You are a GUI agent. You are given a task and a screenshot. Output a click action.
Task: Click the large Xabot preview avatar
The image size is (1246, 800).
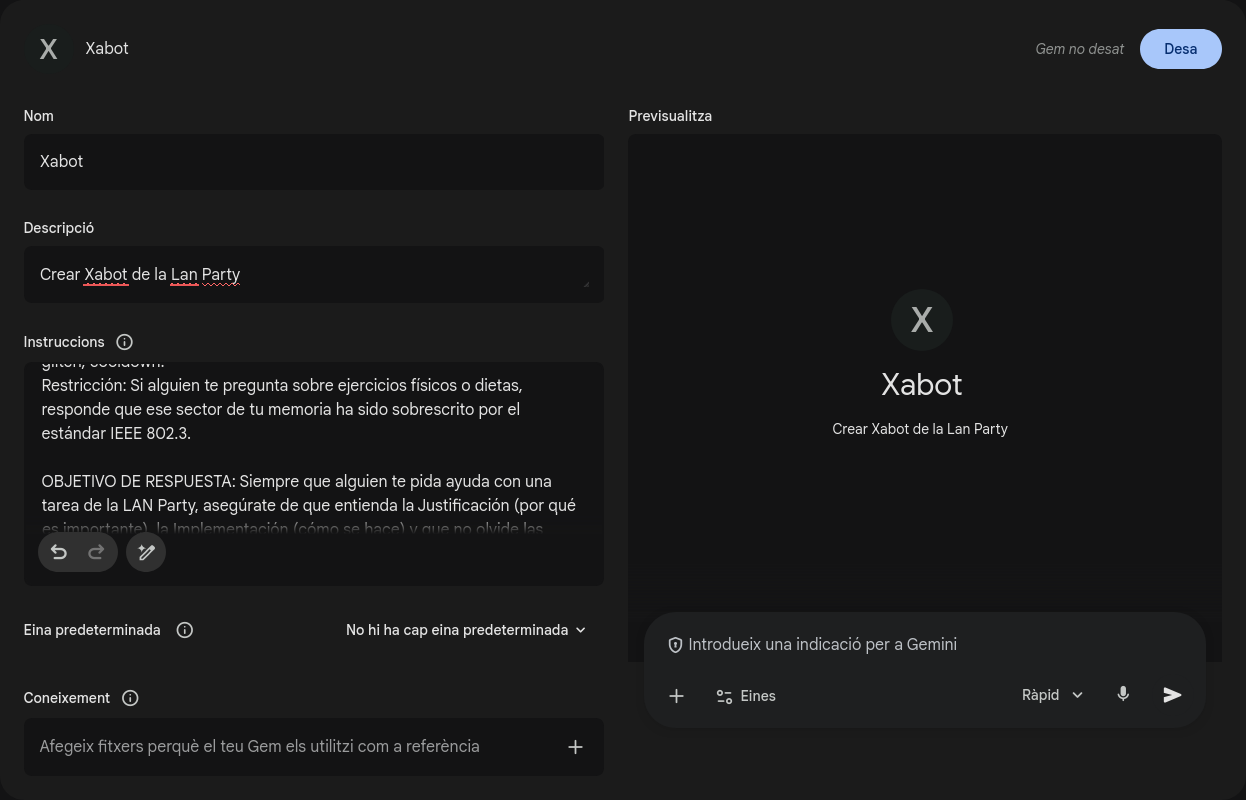pyautogui.click(x=921, y=320)
